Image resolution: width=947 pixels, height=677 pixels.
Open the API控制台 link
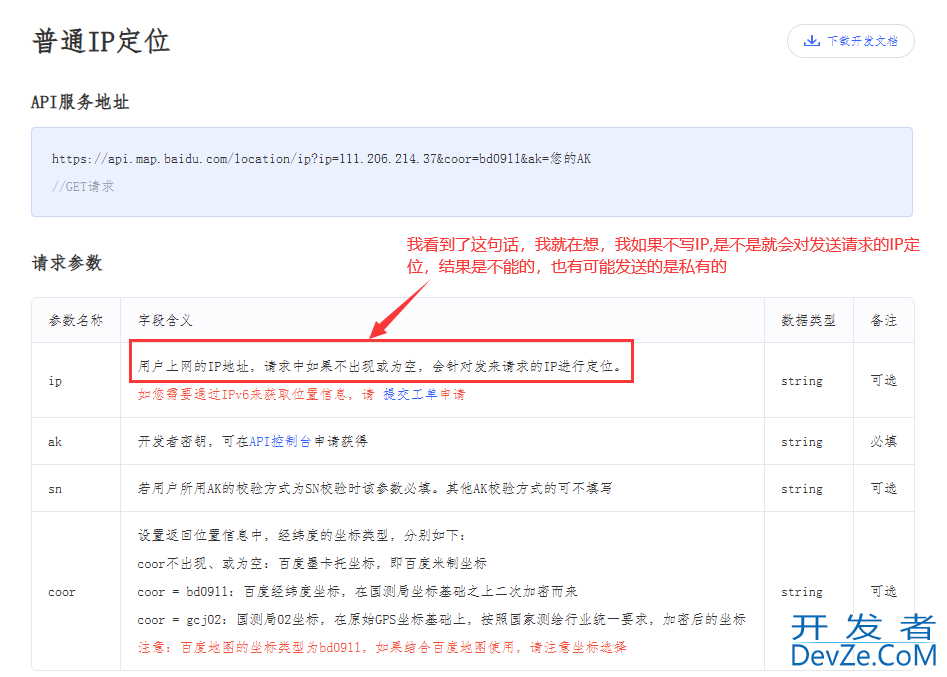click(280, 441)
